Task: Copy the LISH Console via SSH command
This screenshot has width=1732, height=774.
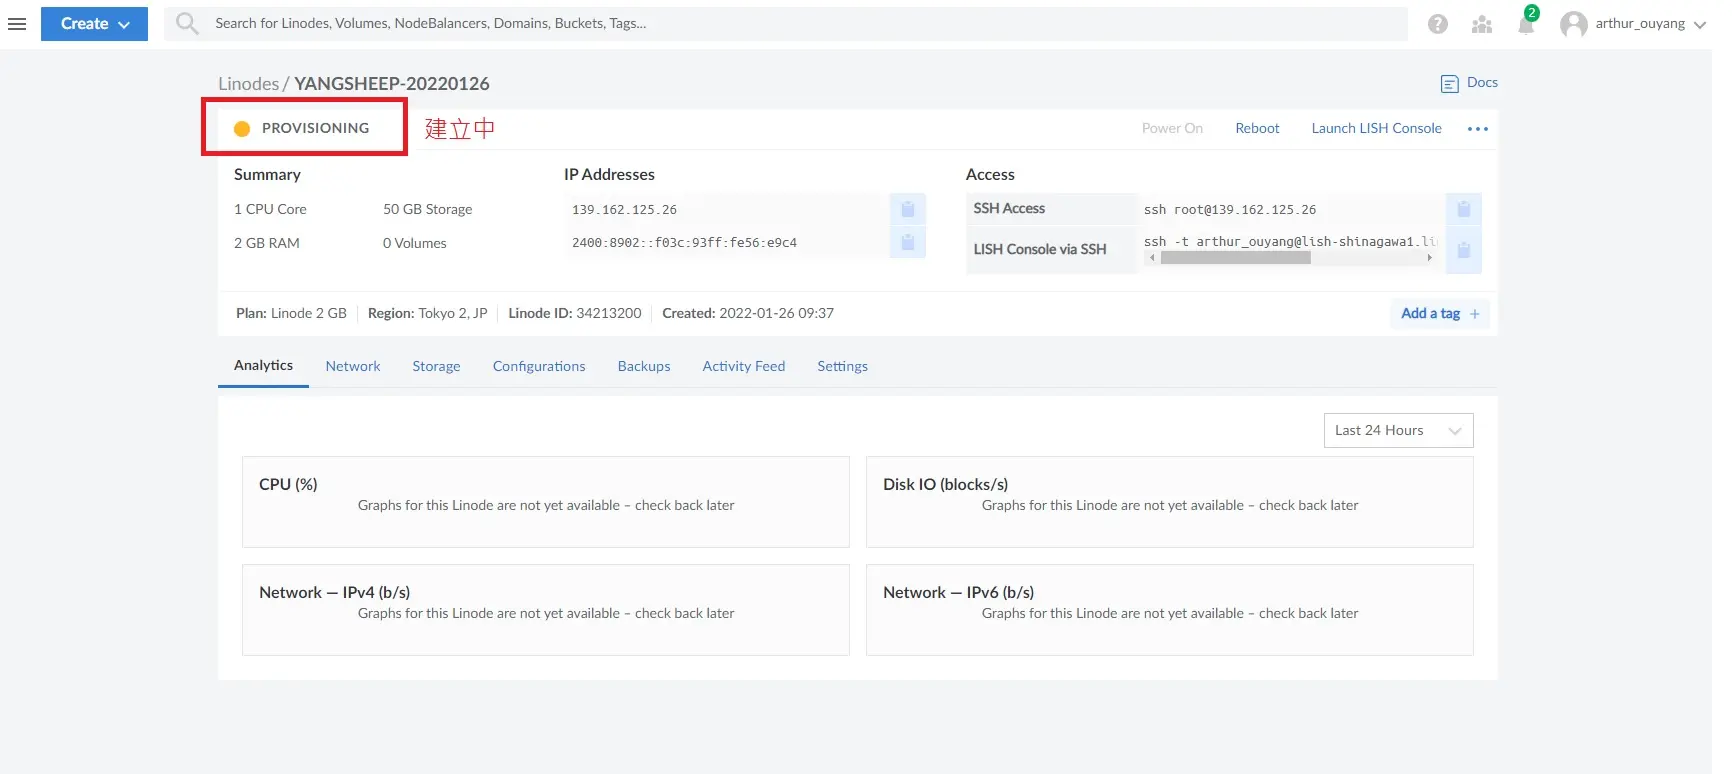Action: tap(1464, 250)
